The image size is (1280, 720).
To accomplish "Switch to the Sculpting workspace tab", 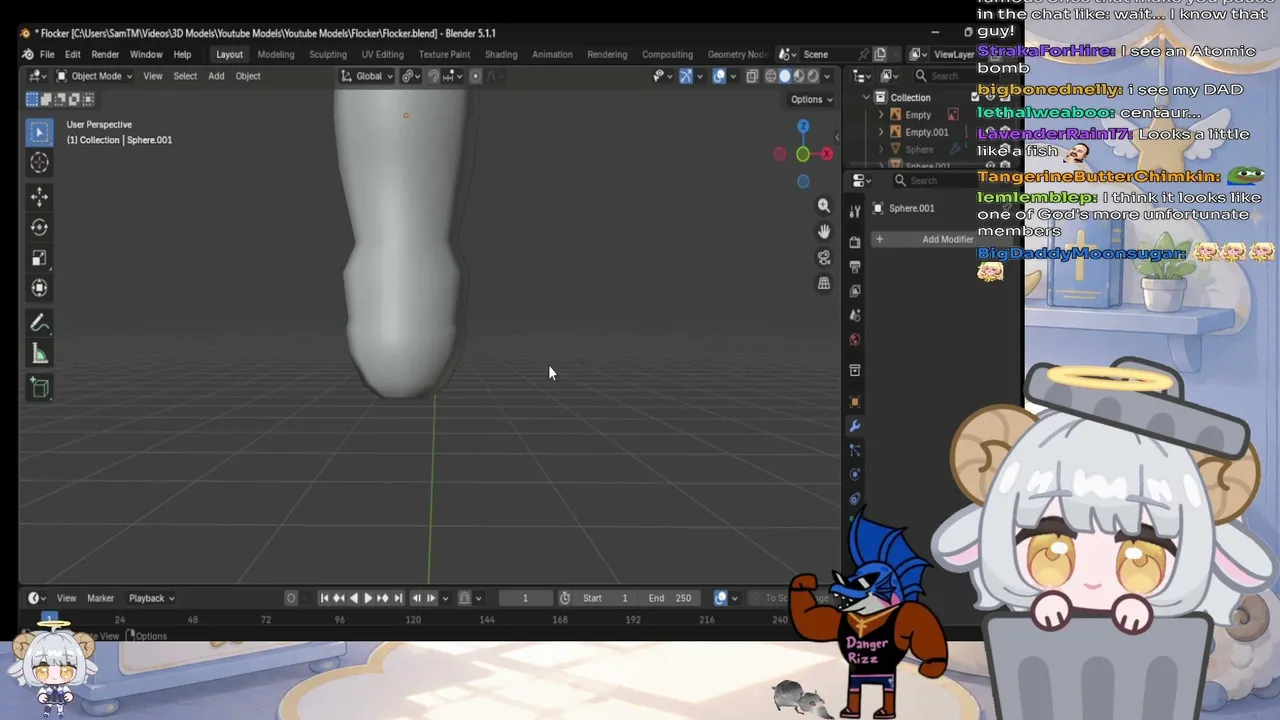I will [x=328, y=54].
